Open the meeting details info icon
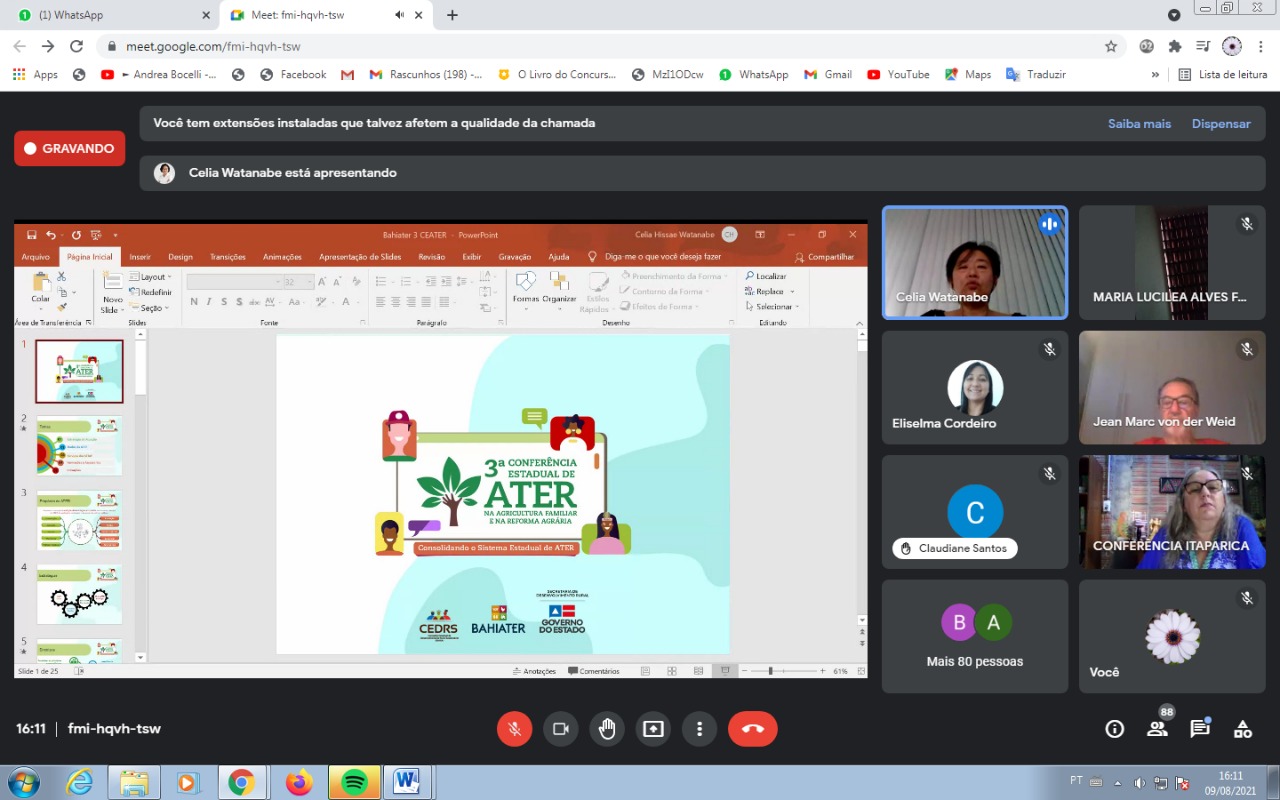The height and width of the screenshot is (800, 1280). point(1114,729)
